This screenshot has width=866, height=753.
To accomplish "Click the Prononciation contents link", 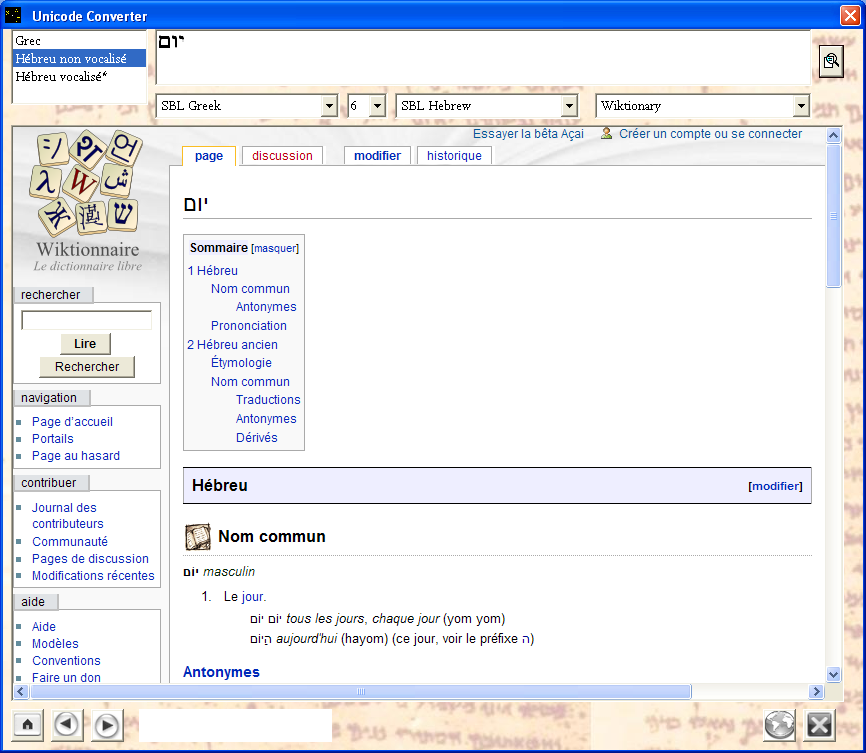I will tap(249, 325).
